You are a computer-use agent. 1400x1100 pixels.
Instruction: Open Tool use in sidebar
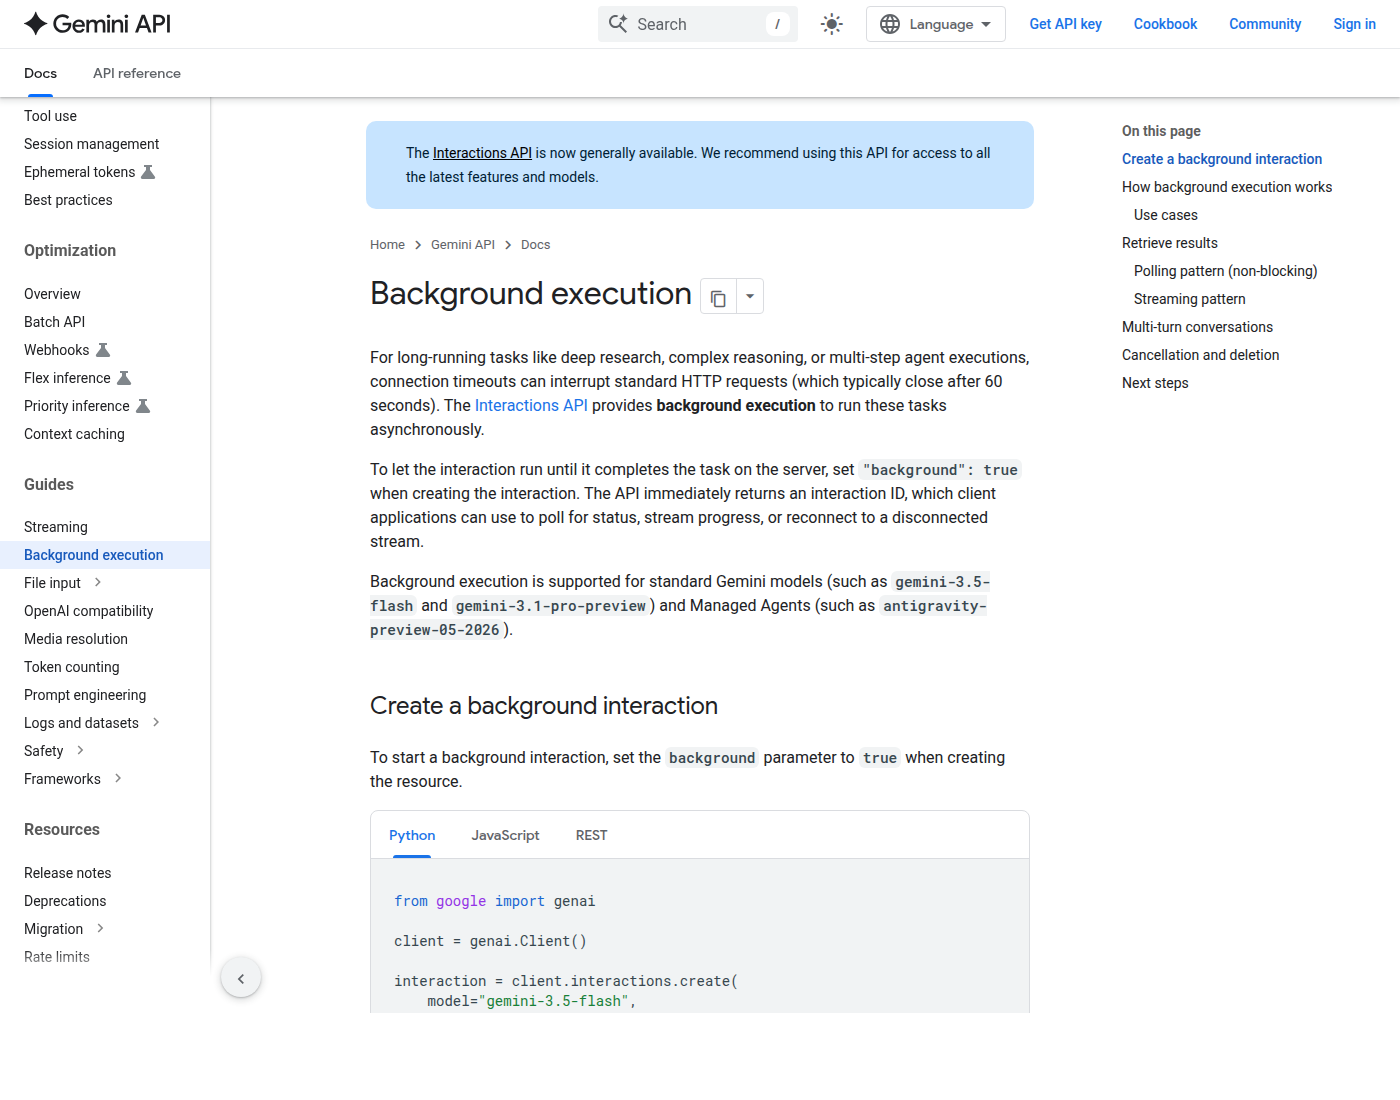(50, 116)
